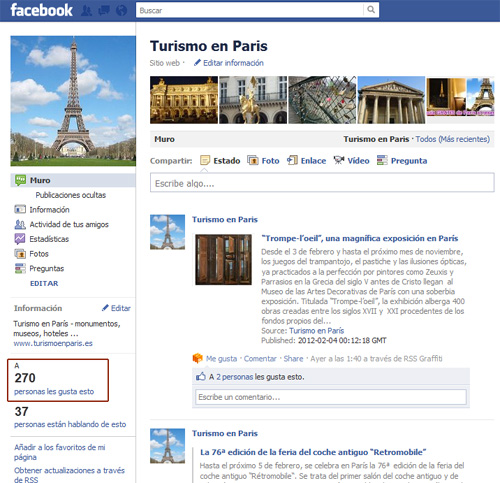Image resolution: width=500 pixels, height=483 pixels.
Task: Click Share on Trompe-l'oeil post
Action: [x=293, y=359]
